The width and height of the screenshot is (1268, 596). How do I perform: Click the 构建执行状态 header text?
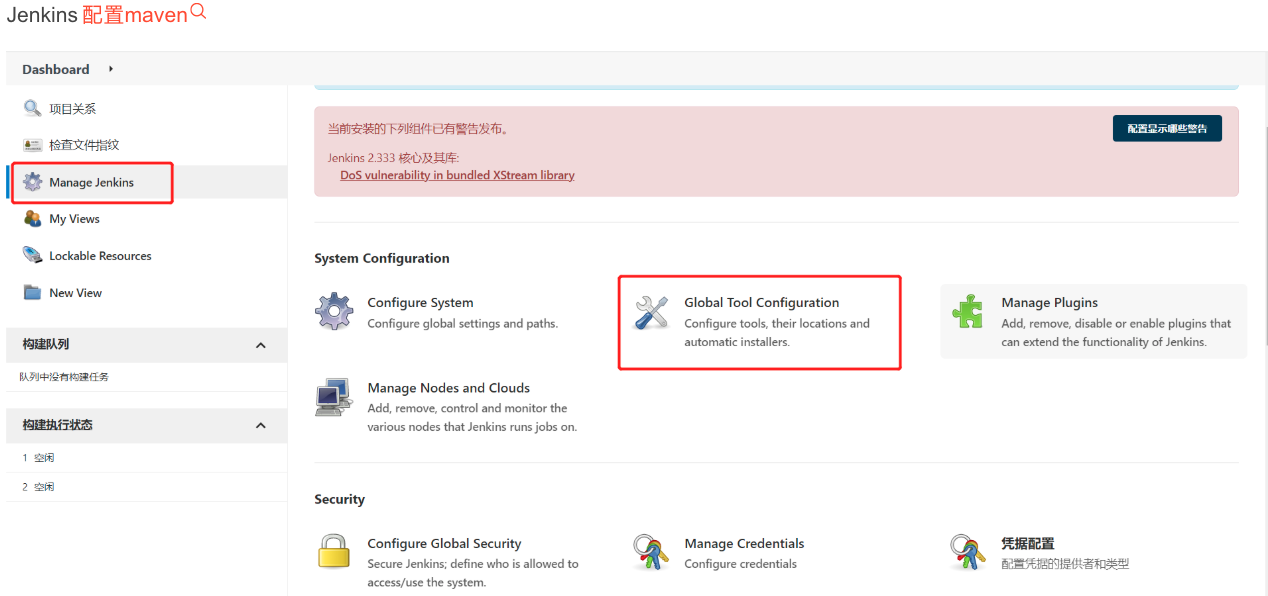[x=58, y=425]
